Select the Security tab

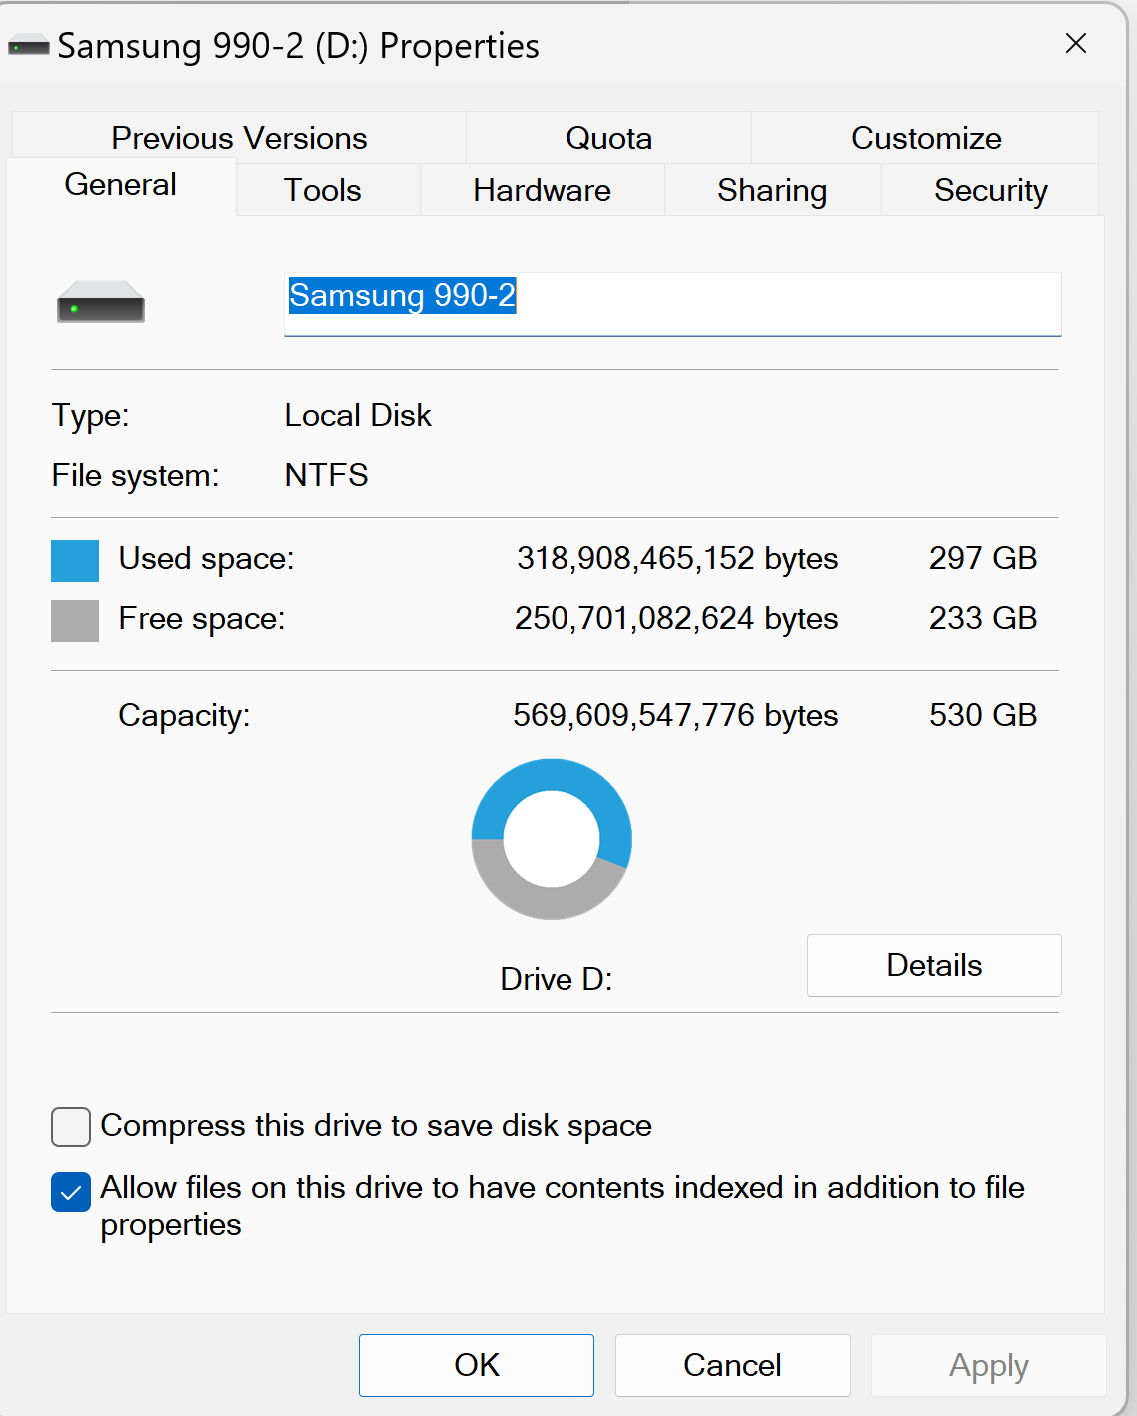(x=990, y=190)
